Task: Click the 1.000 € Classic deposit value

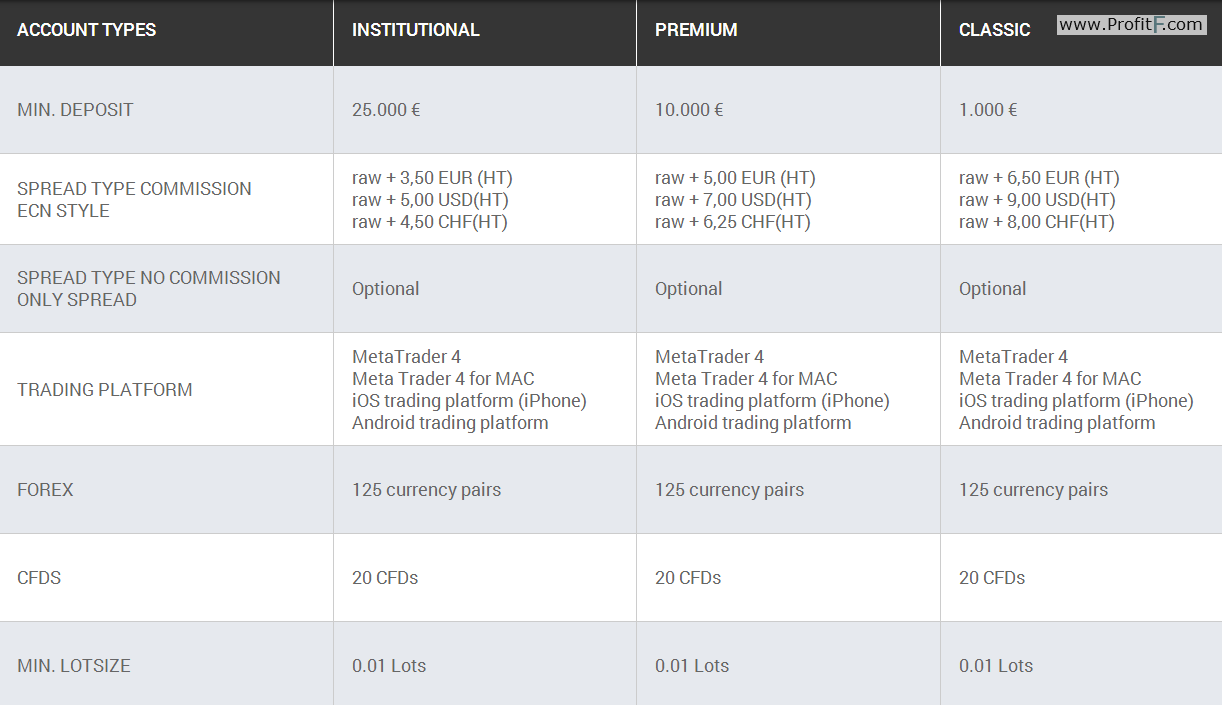Action: click(x=988, y=110)
